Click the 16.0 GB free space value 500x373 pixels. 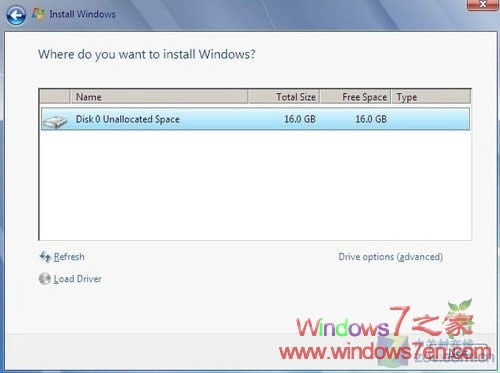tap(371, 119)
